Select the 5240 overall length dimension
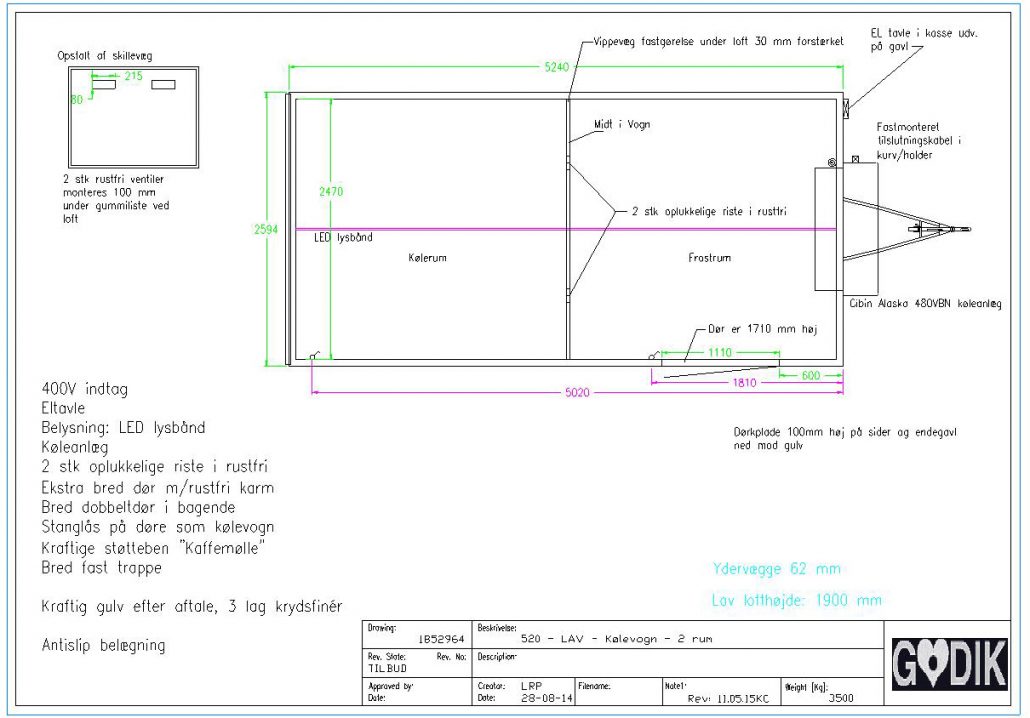This screenshot has height=718, width=1030. point(556,67)
